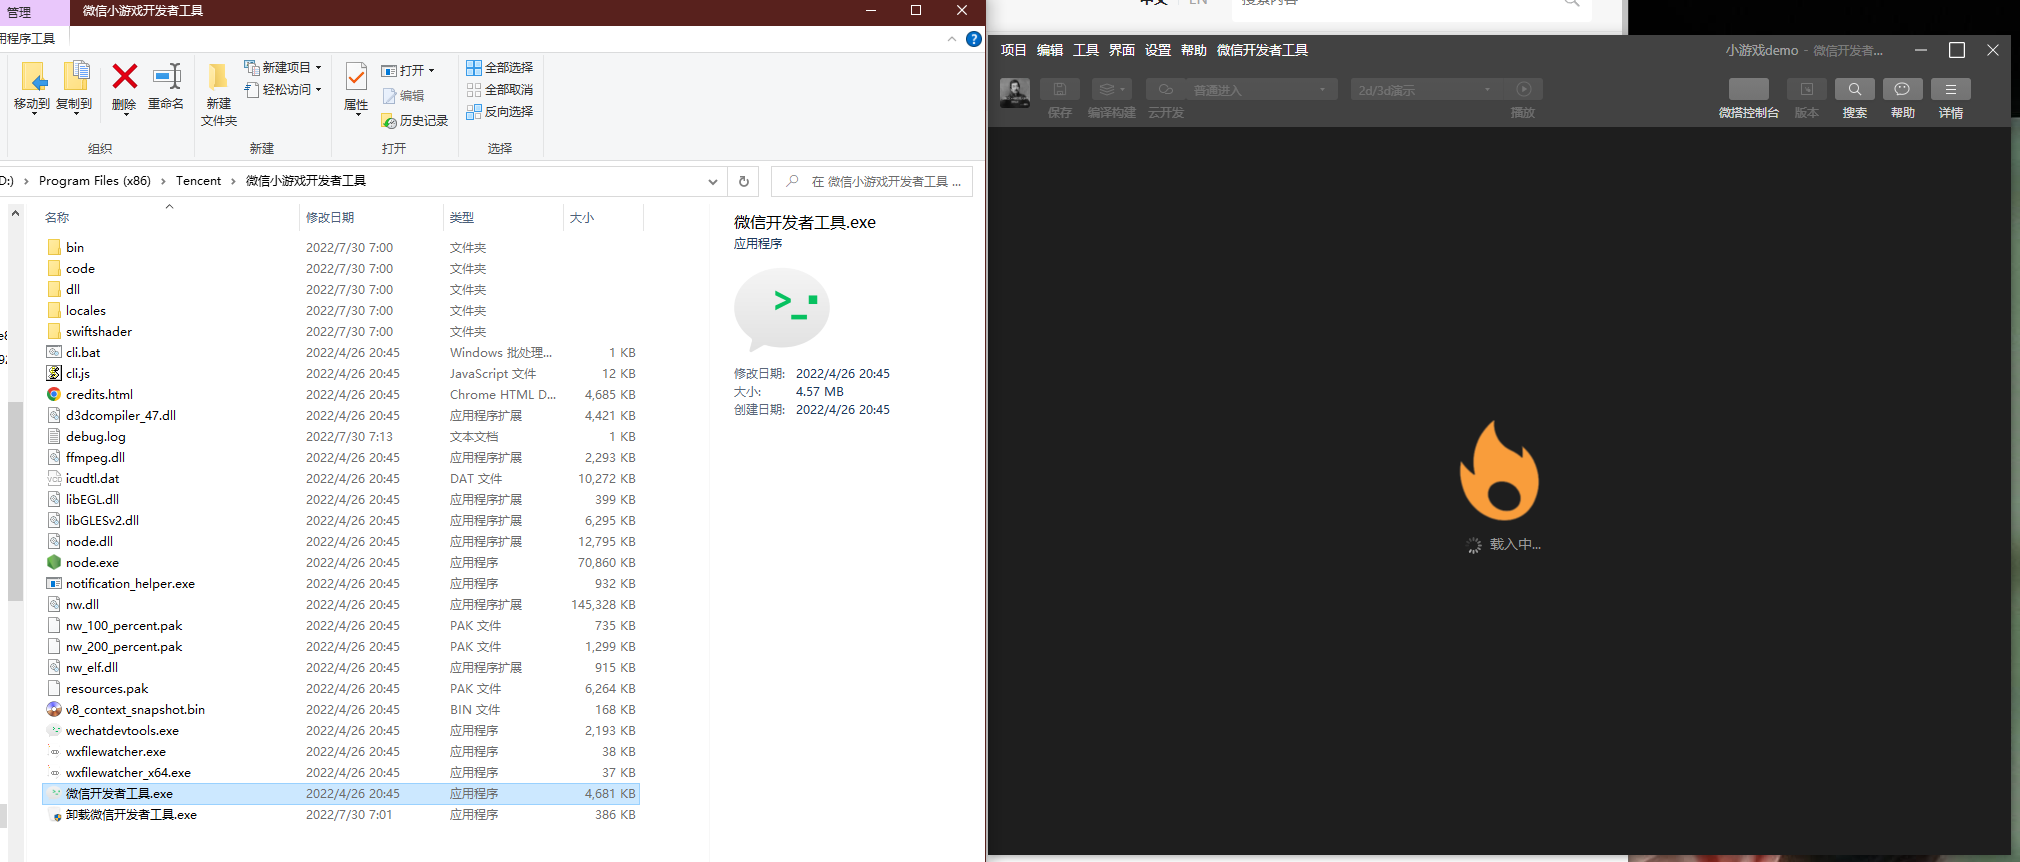This screenshot has height=862, width=2020.
Task: Click the 播放 play button
Action: [1523, 89]
